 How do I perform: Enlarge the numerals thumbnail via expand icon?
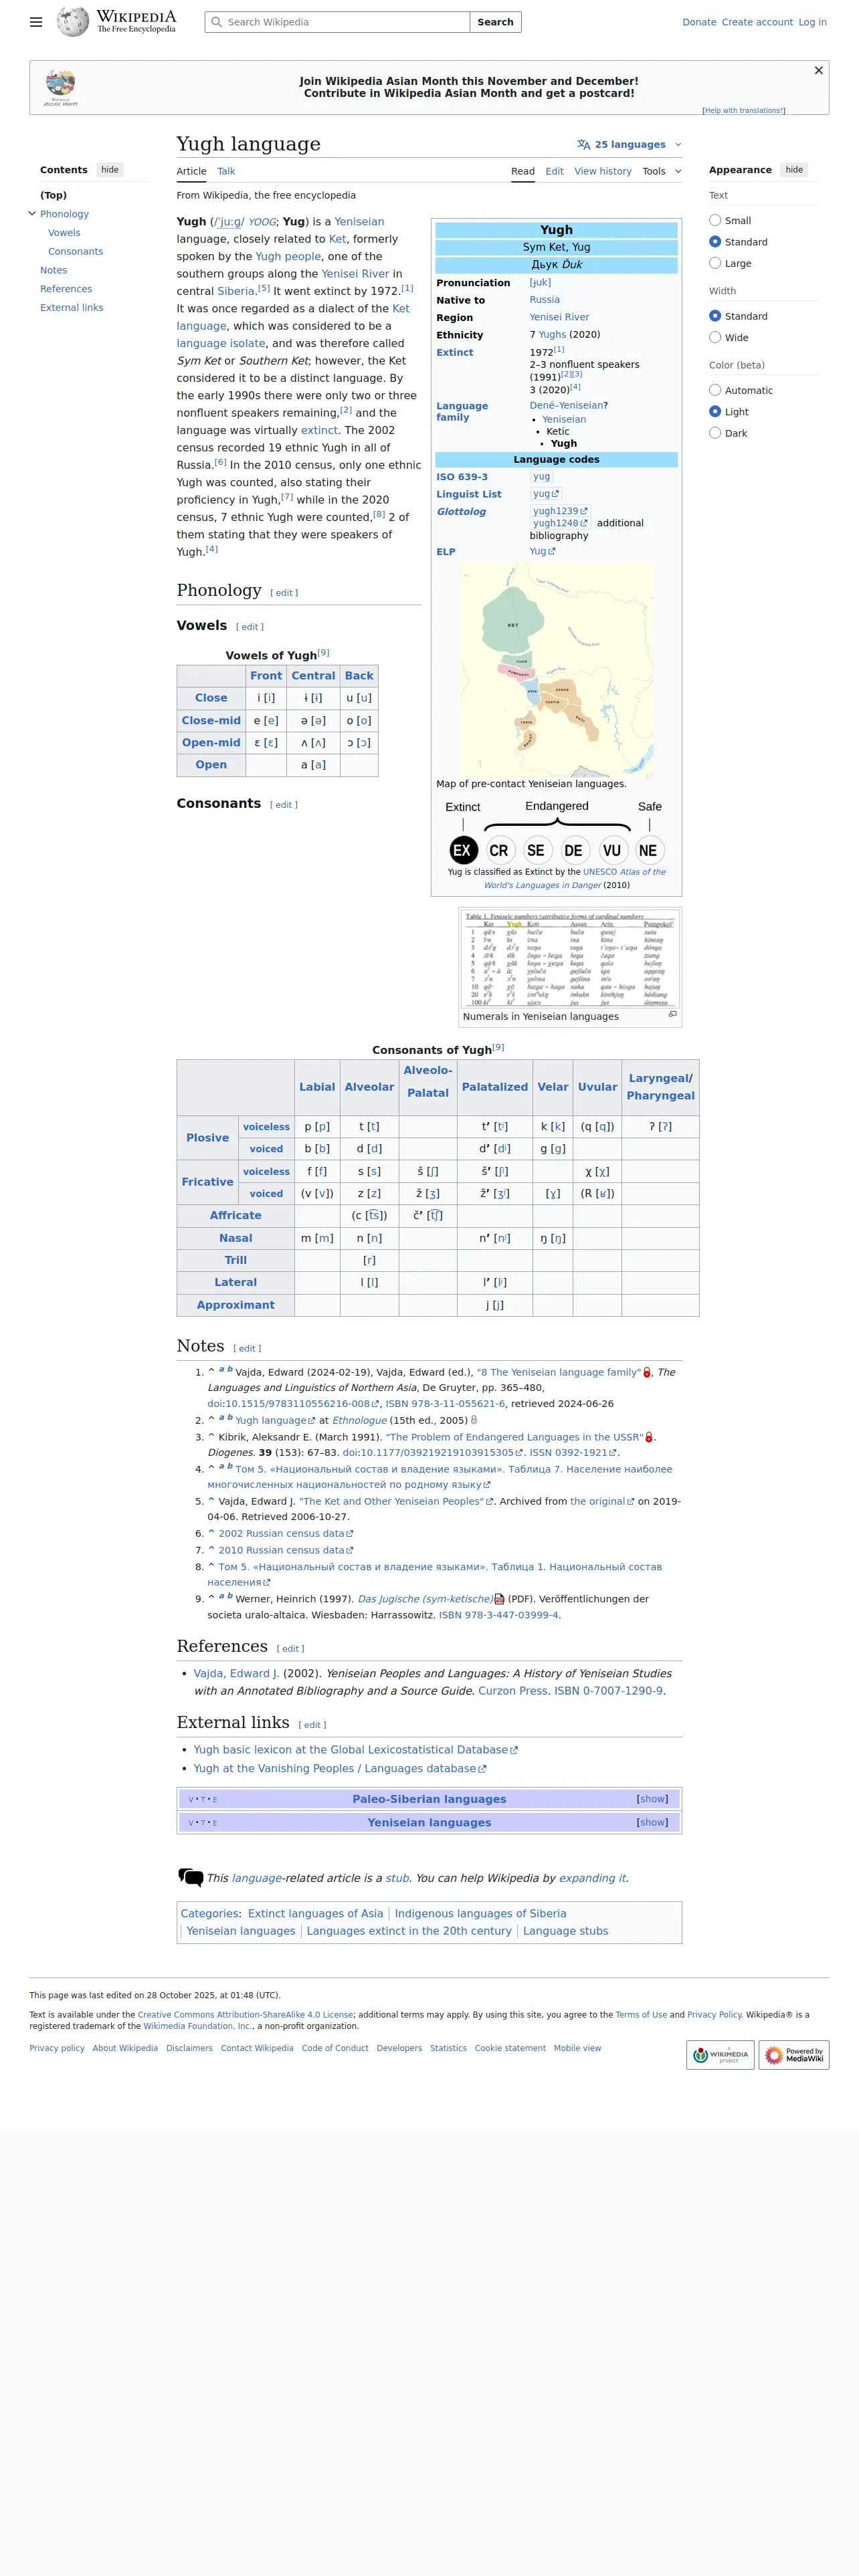coord(672,1014)
